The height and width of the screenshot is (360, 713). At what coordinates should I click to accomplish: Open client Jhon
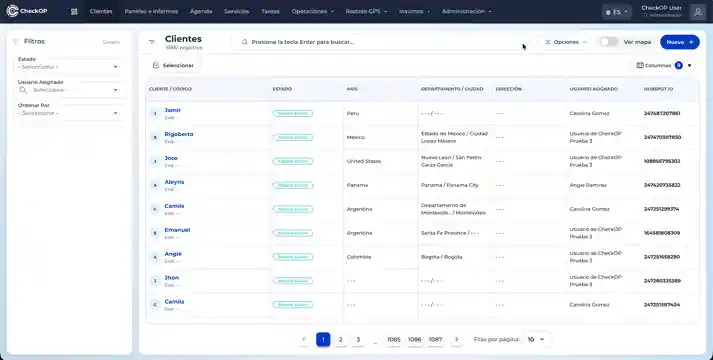171,278
